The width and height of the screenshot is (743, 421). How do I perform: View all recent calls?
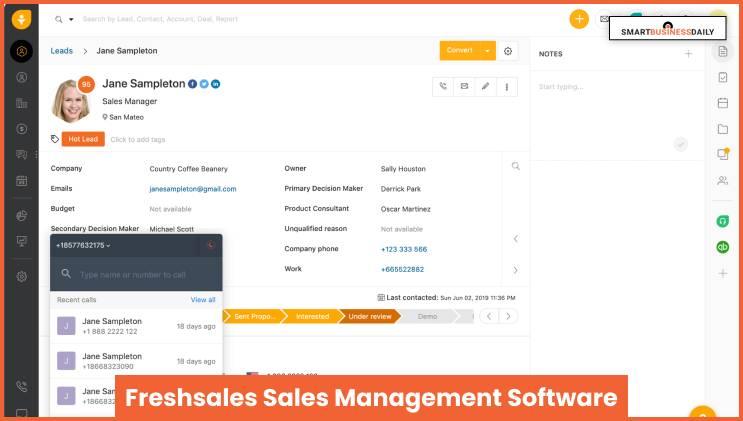tap(203, 300)
